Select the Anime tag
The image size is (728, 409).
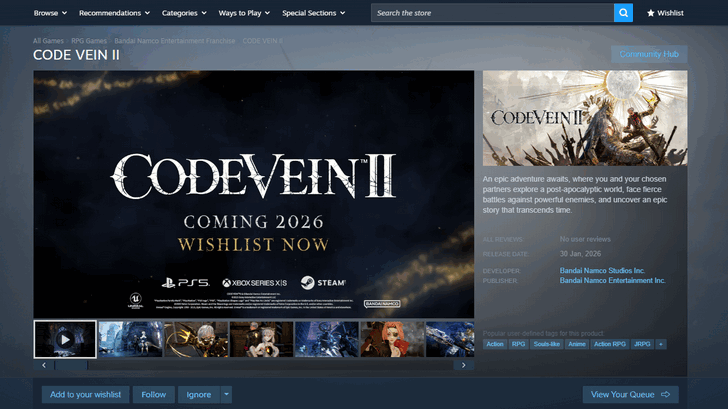coord(577,344)
